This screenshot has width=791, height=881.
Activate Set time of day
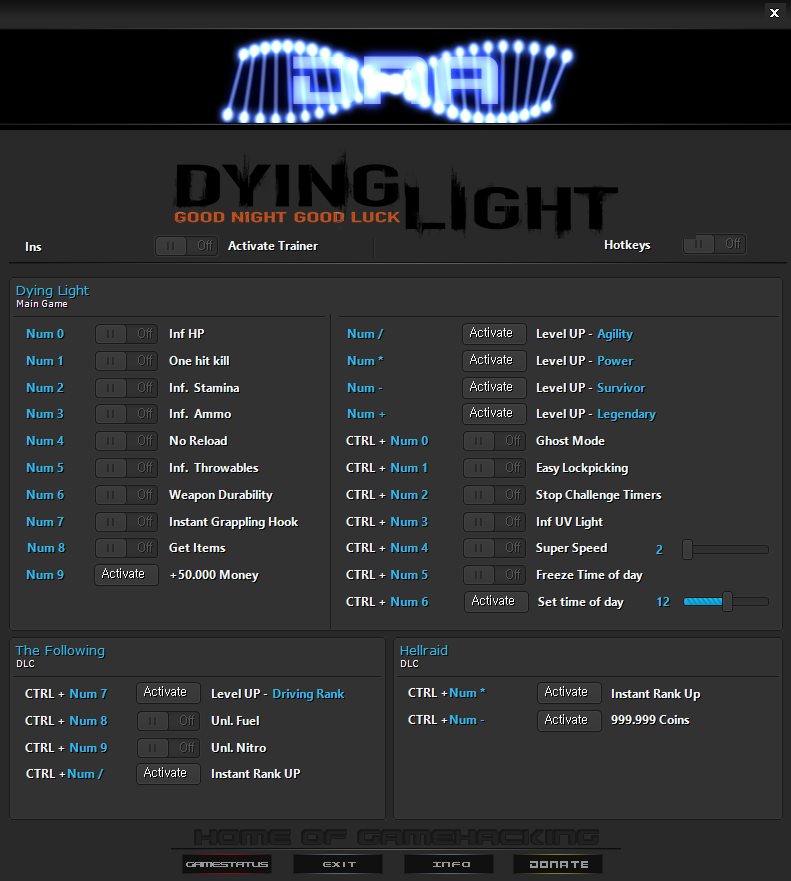[496, 602]
